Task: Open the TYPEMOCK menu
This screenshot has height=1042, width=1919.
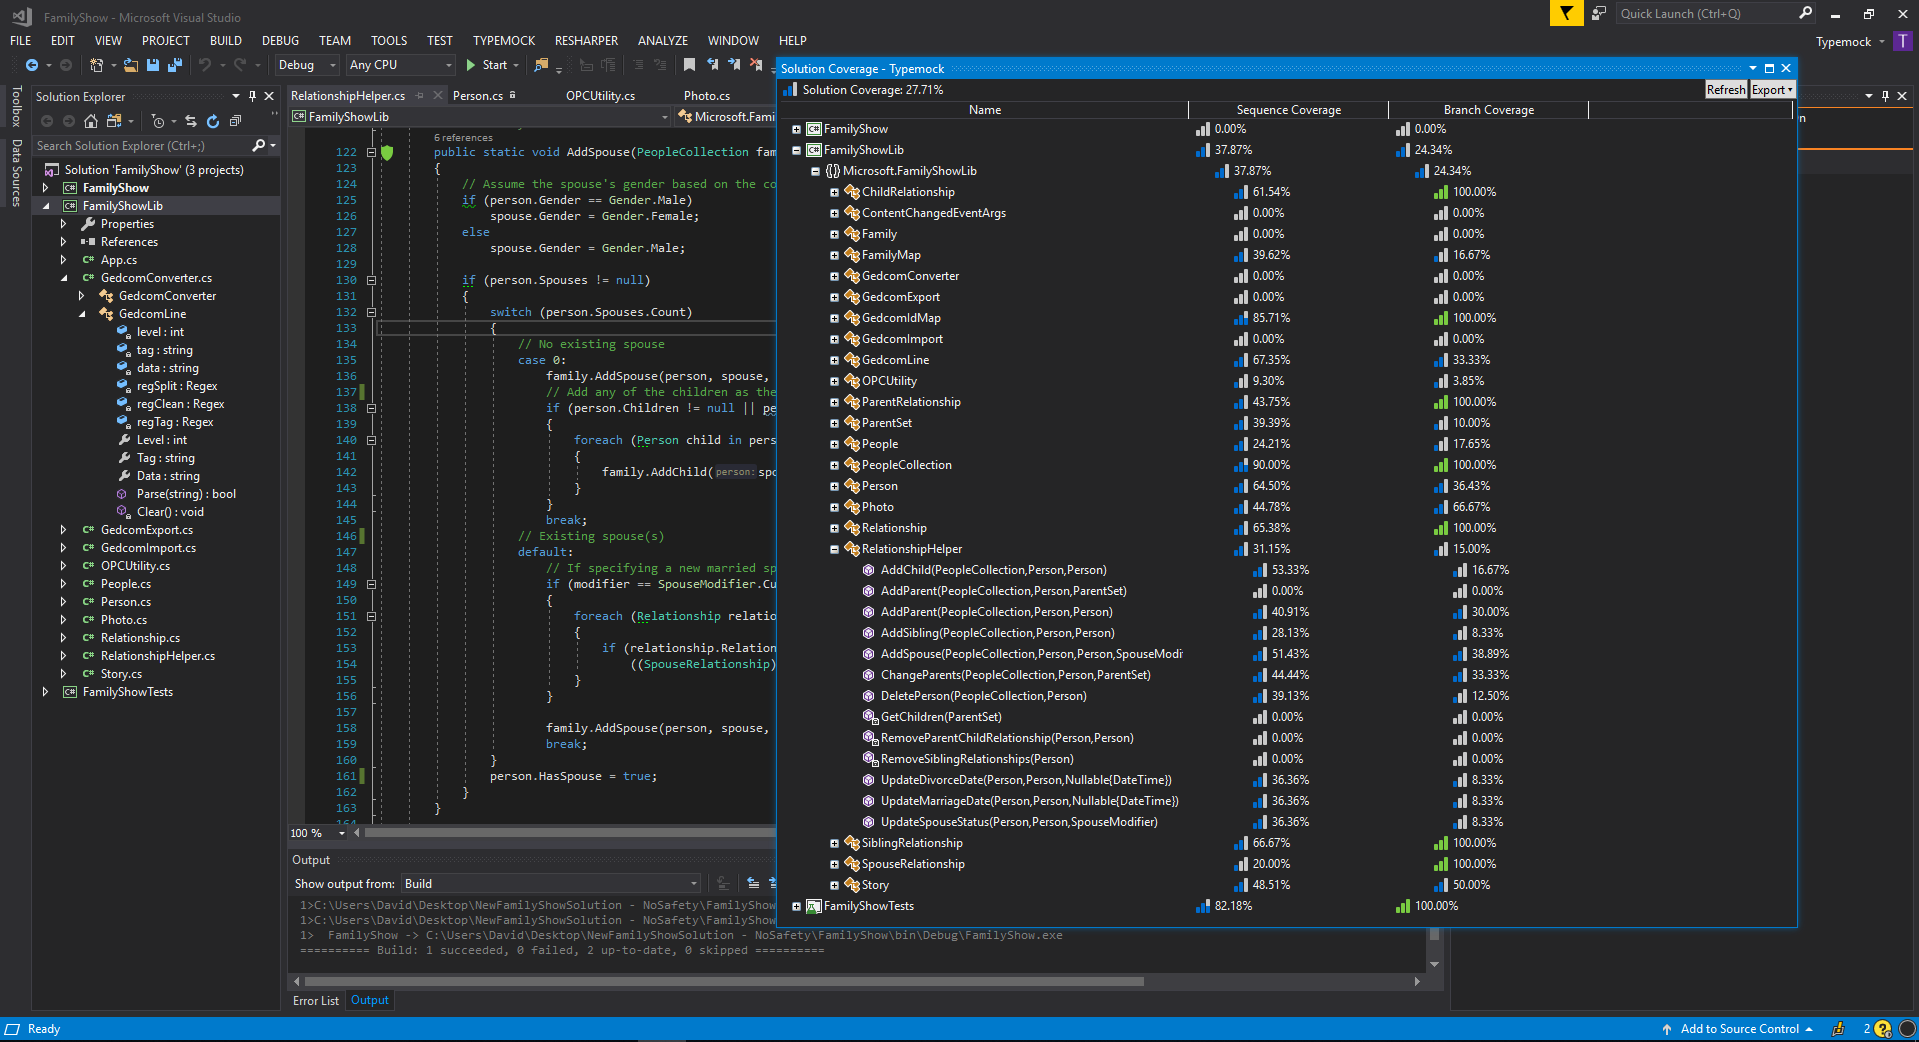Action: [x=504, y=41]
